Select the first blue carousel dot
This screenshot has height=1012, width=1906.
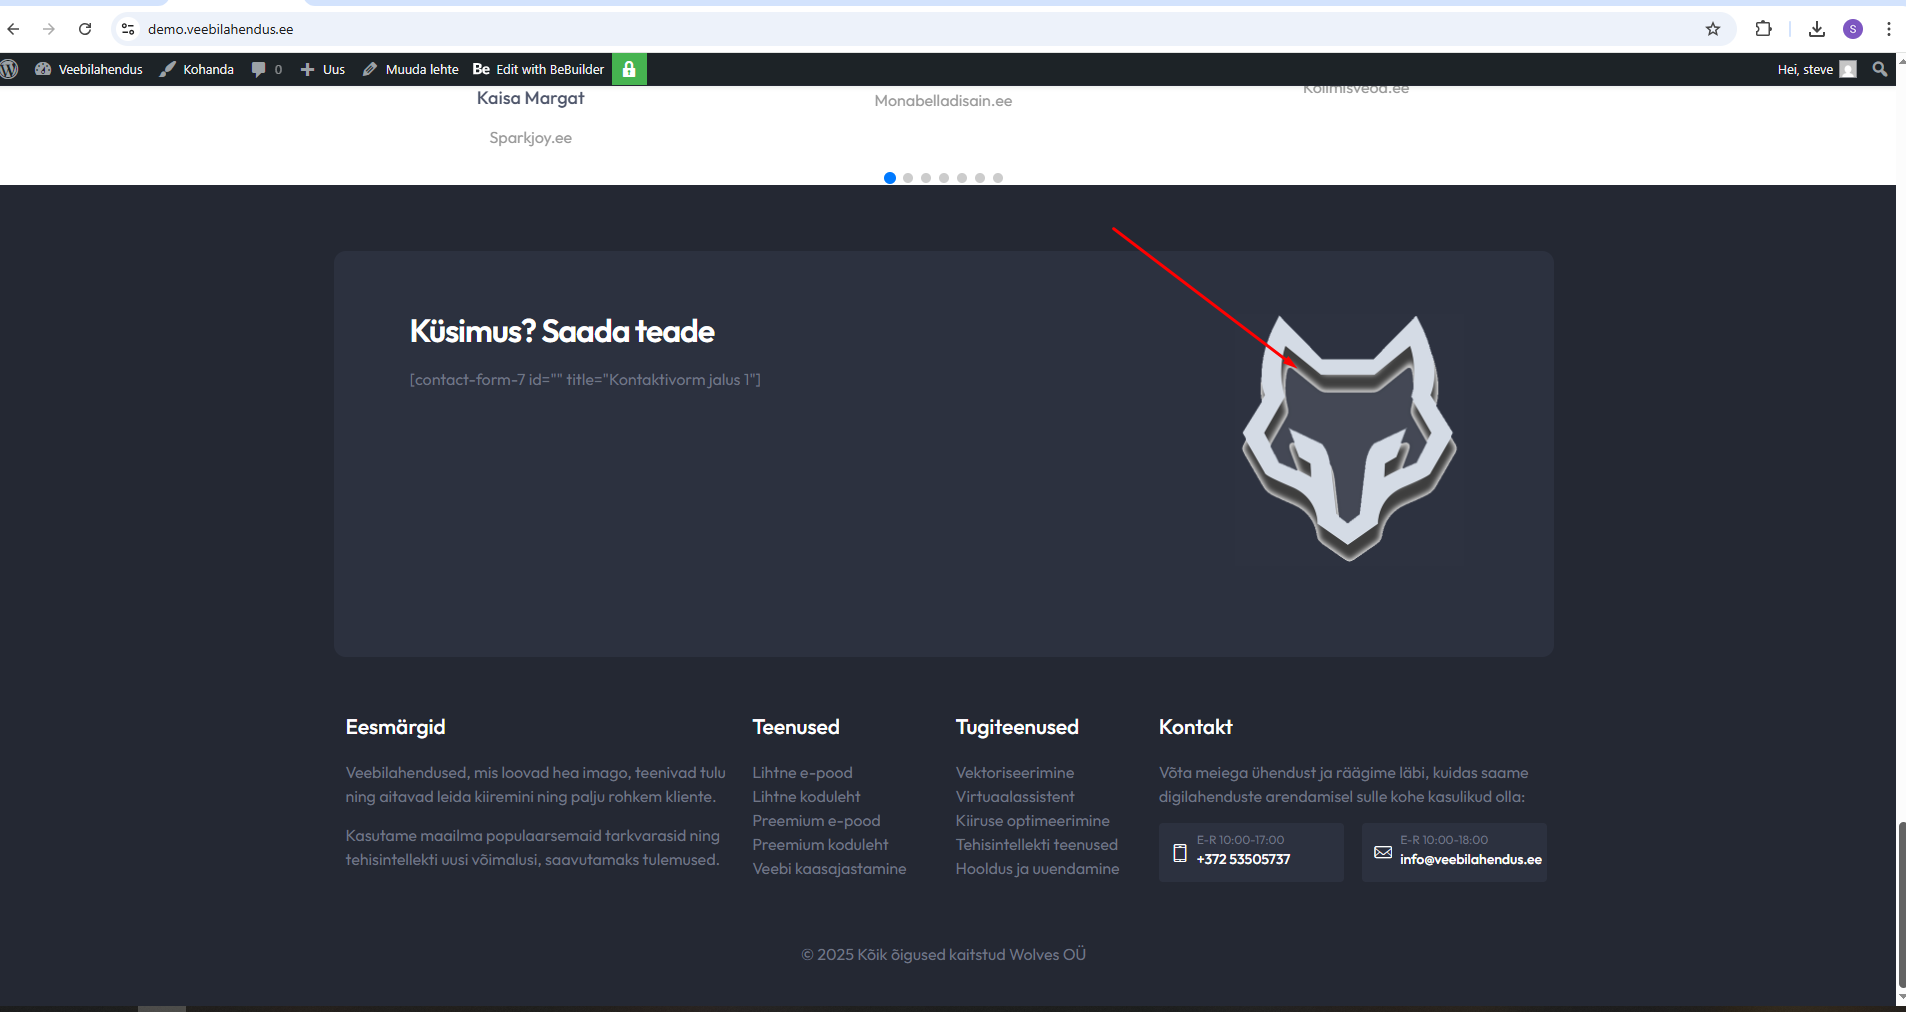(890, 178)
